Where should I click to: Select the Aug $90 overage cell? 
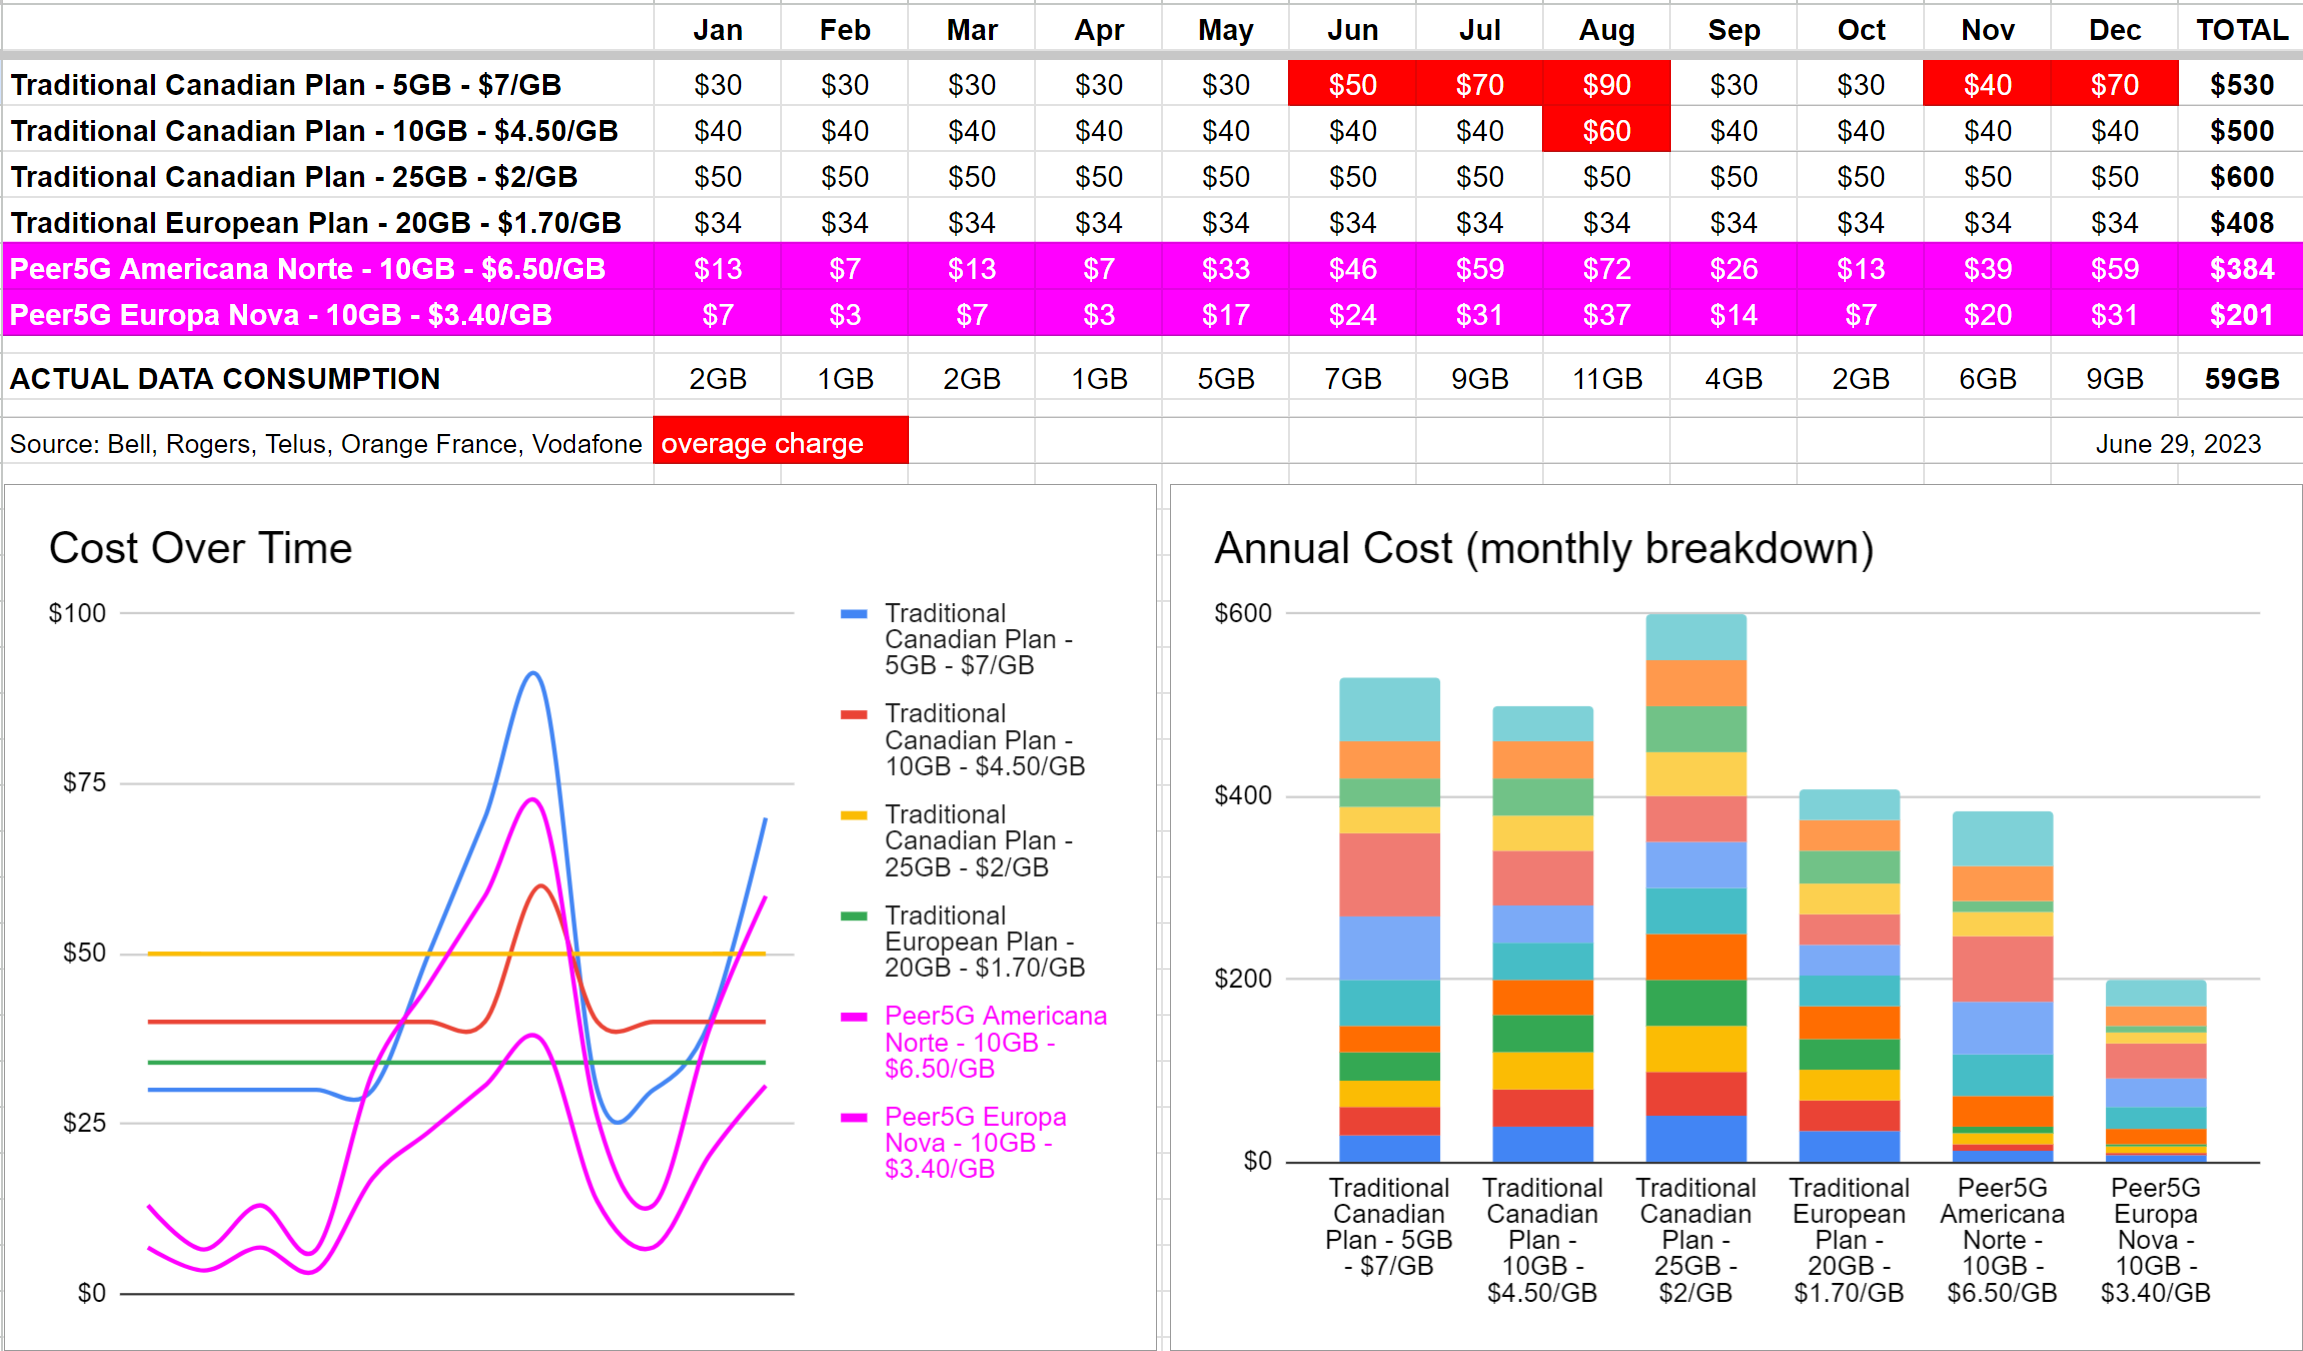pos(1606,85)
